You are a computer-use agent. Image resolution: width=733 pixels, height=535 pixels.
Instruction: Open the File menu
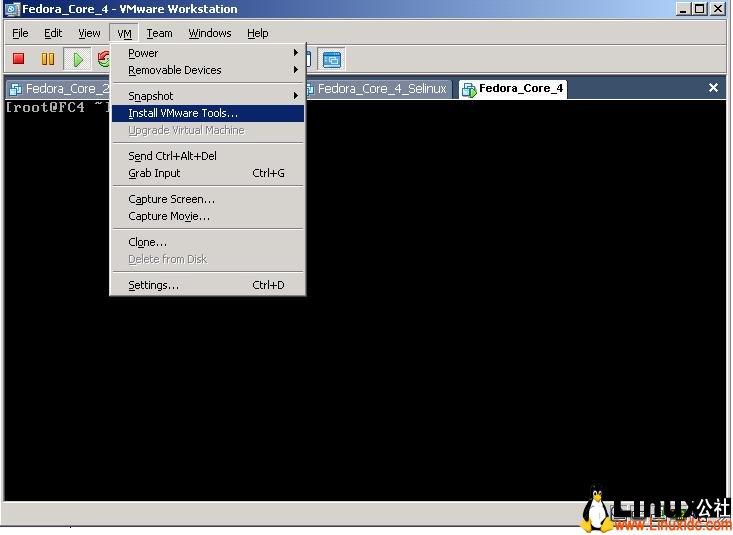click(x=20, y=33)
